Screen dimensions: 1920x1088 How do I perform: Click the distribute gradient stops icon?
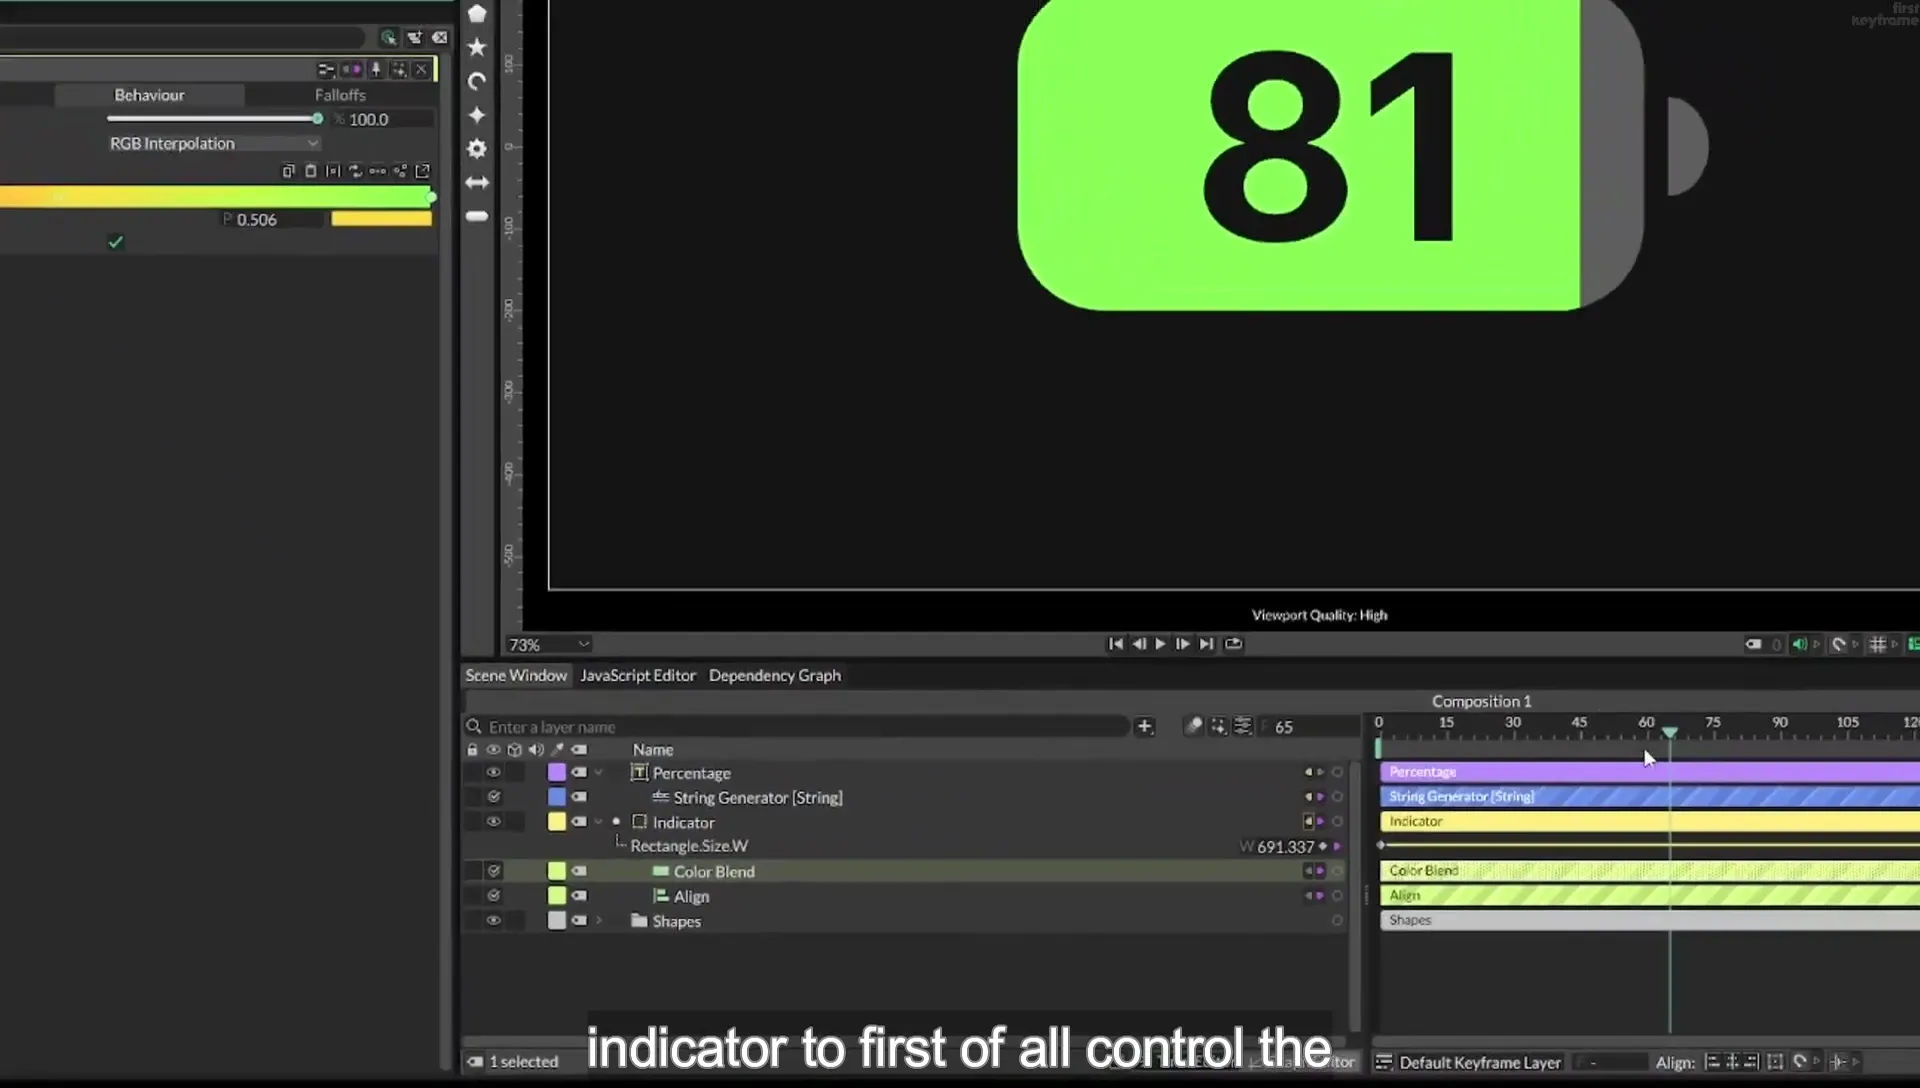377,171
